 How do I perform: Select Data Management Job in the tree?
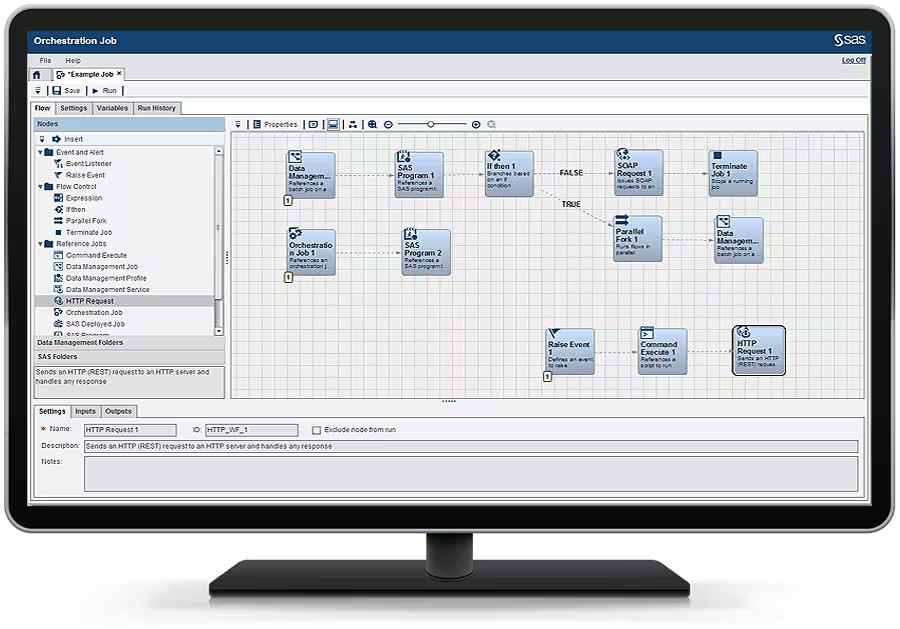[x=102, y=267]
